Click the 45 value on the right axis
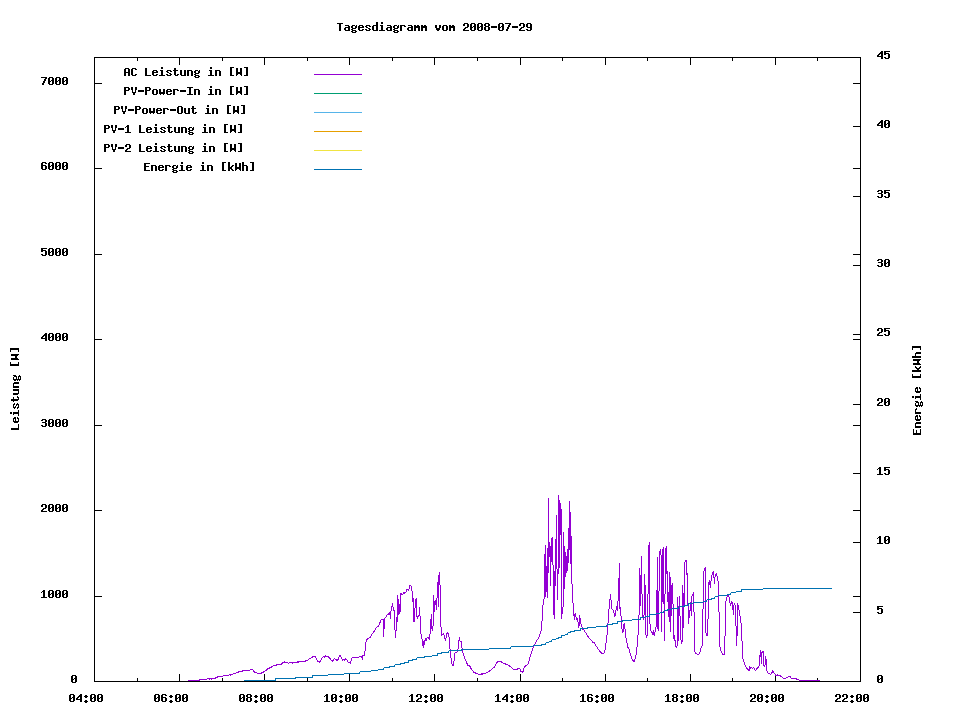The image size is (960, 720). click(884, 55)
